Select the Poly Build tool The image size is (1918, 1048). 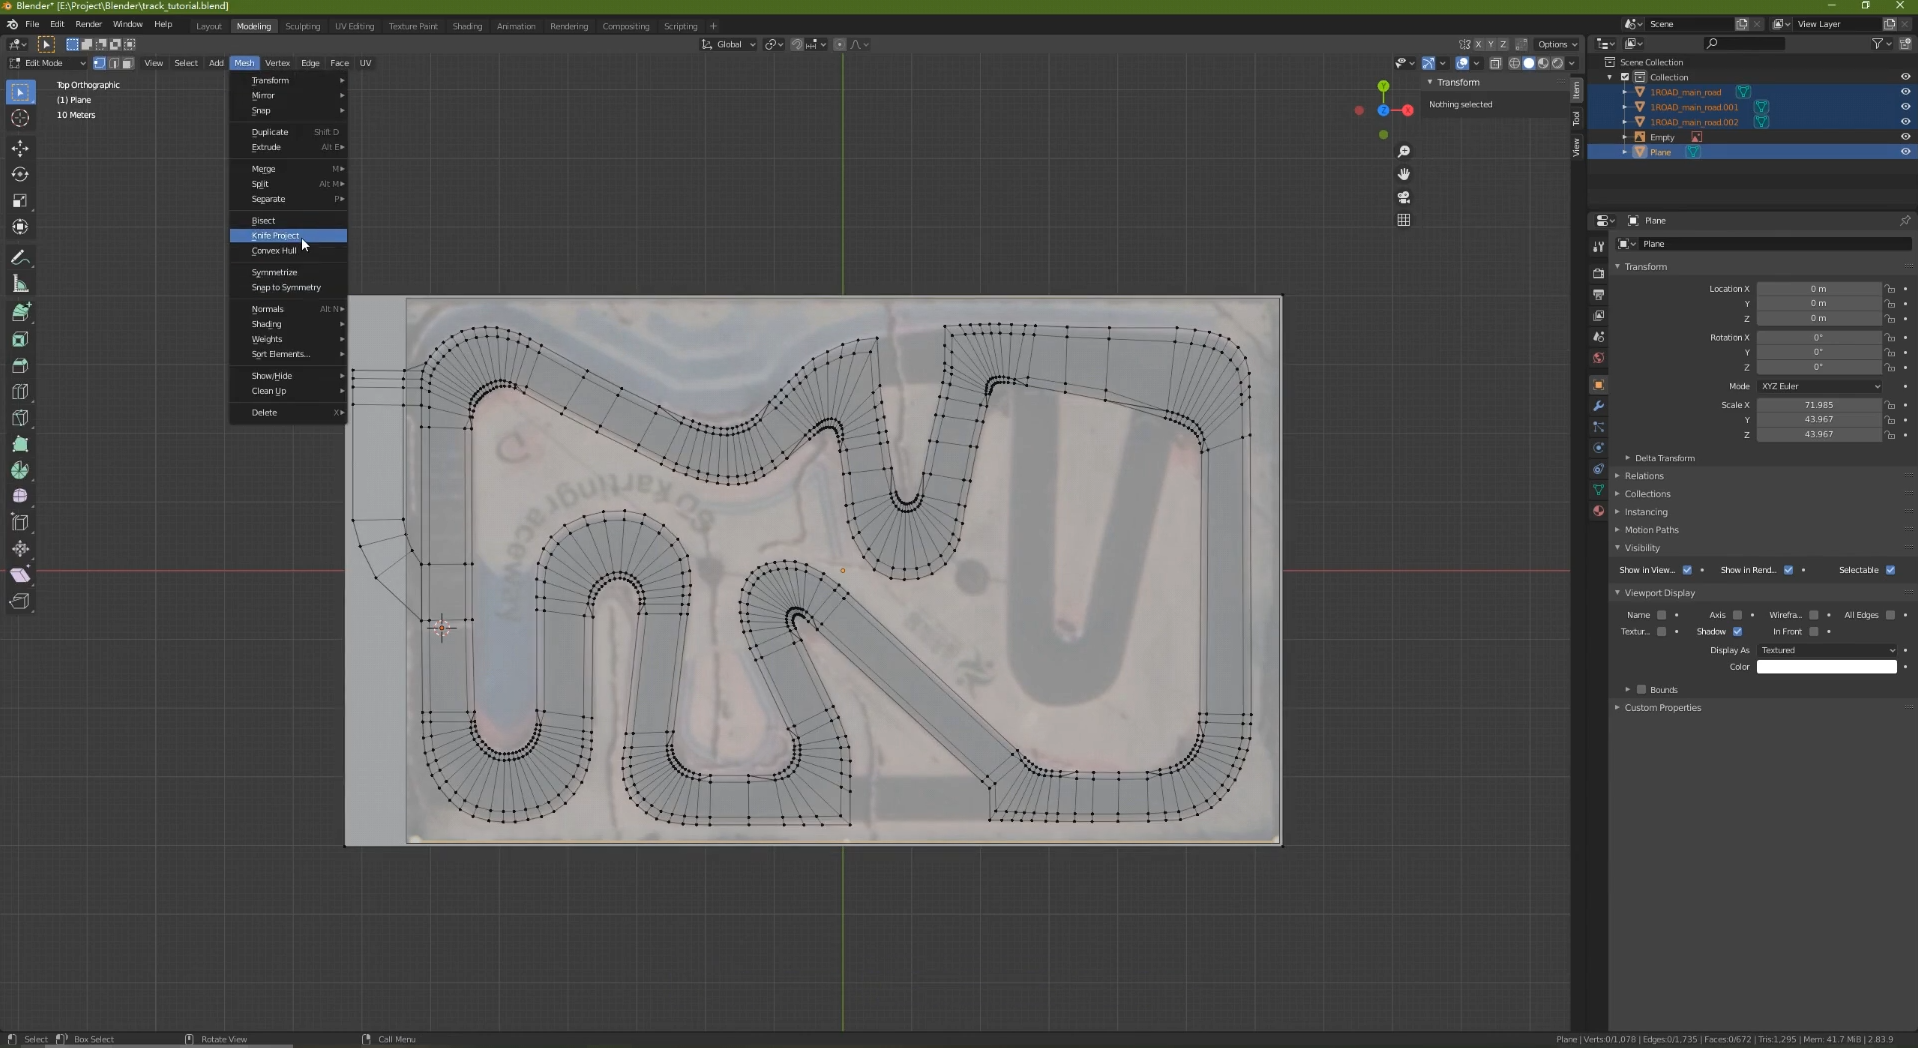pyautogui.click(x=20, y=444)
